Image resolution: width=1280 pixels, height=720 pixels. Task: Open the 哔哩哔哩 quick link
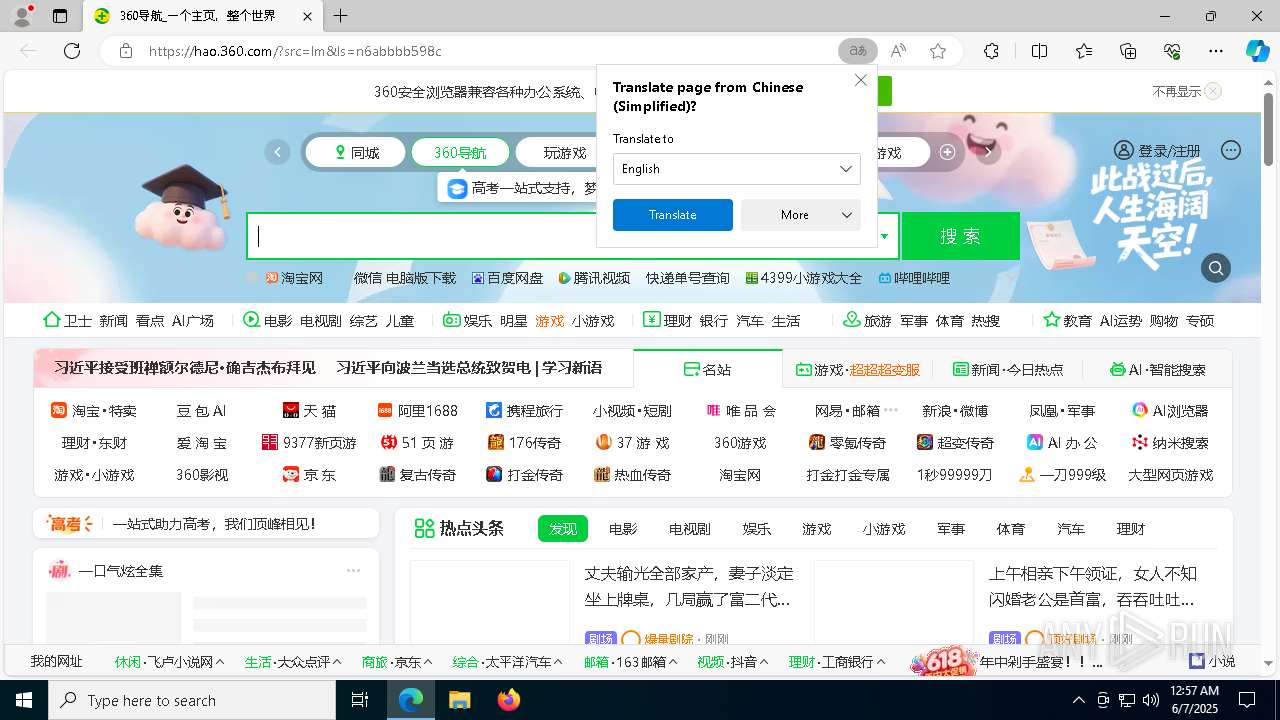click(x=914, y=278)
